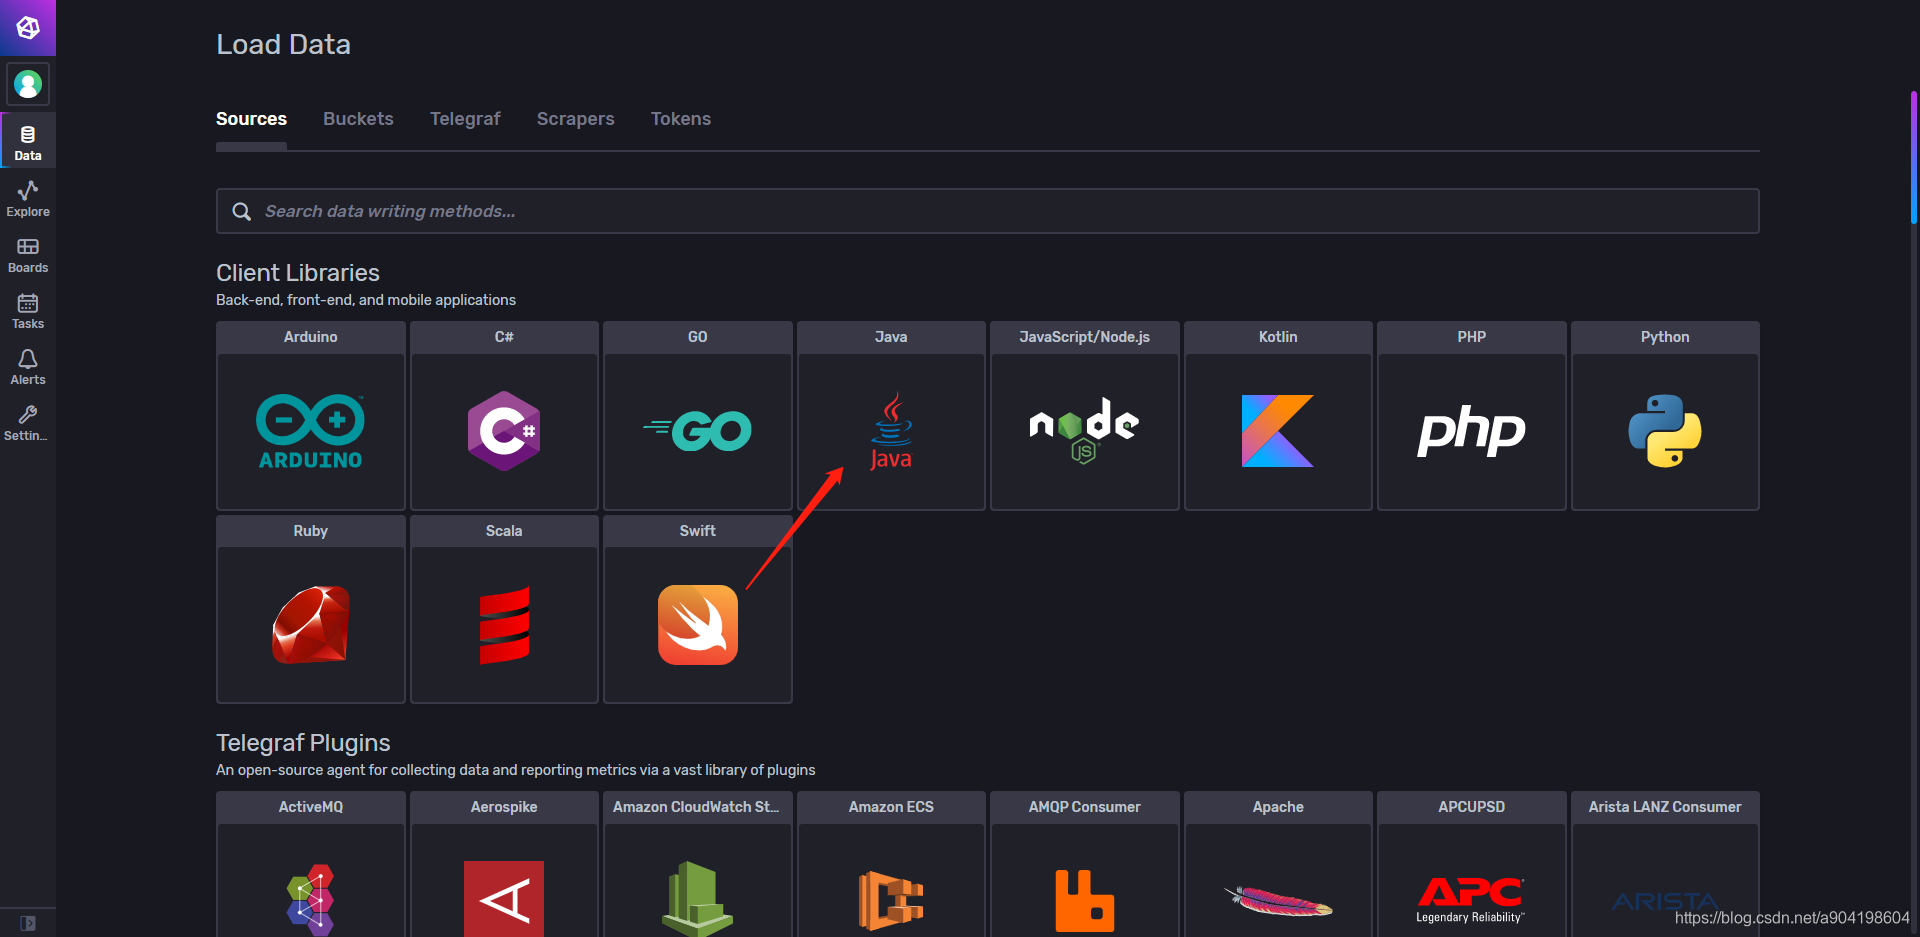The image size is (1920, 937).
Task: Click the Load Data page title
Action: point(283,44)
